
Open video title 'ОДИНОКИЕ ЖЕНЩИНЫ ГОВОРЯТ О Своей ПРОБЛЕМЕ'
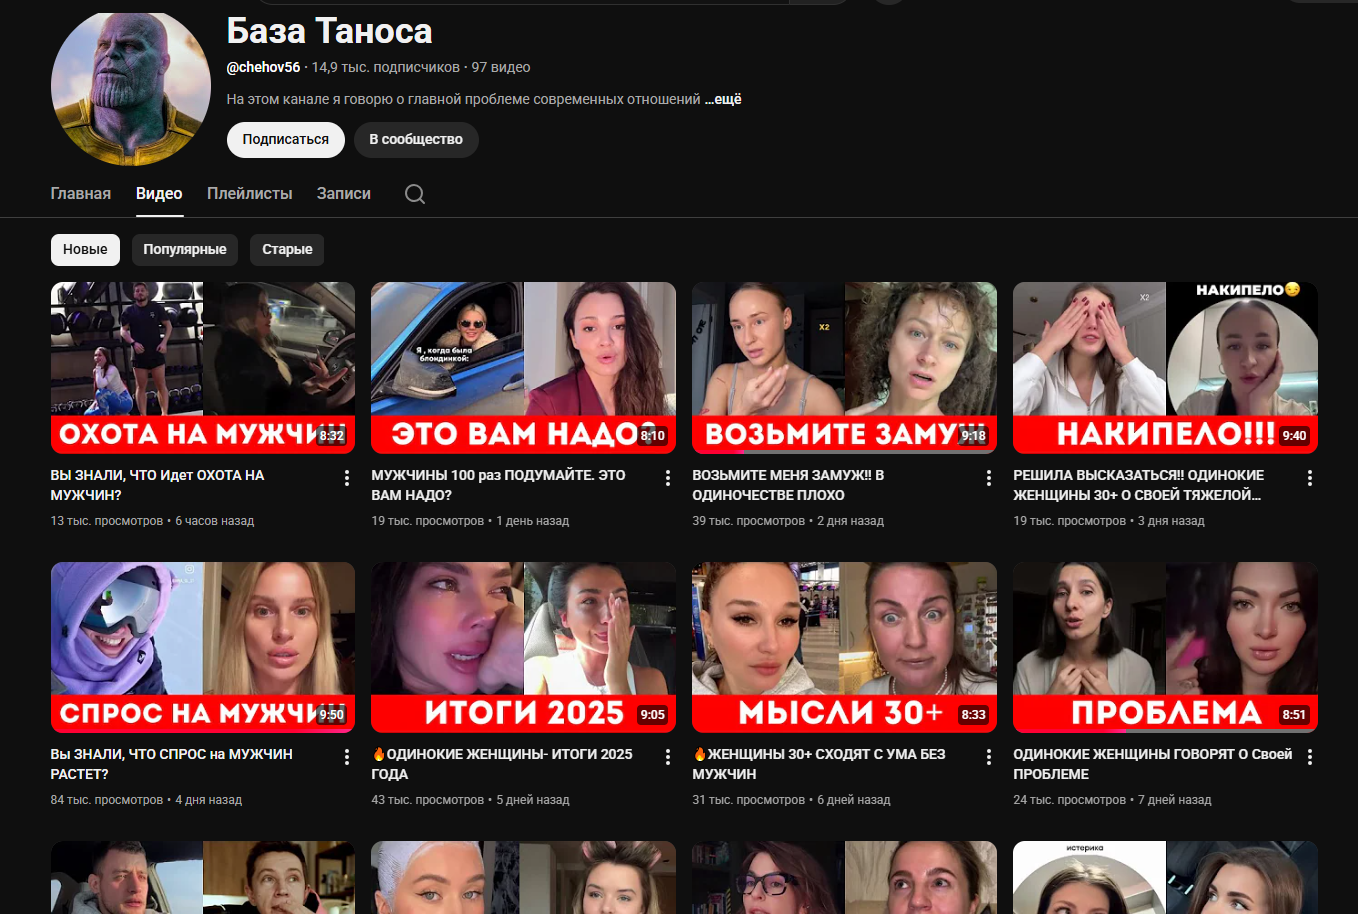[x=1153, y=764]
